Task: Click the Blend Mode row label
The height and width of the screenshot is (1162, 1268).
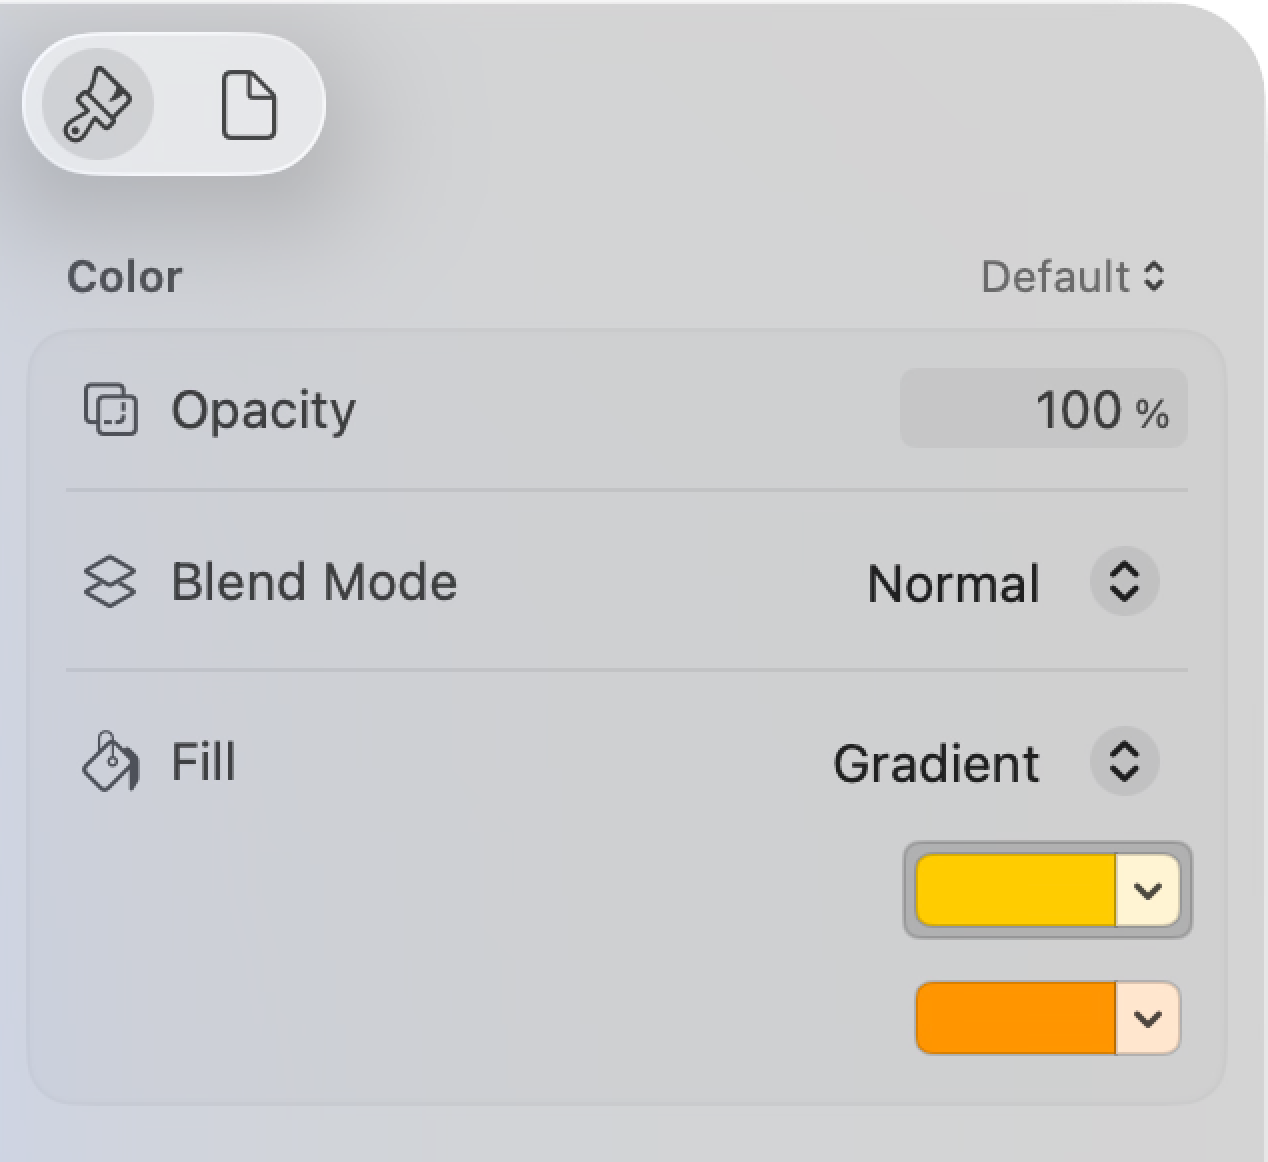Action: tap(314, 581)
